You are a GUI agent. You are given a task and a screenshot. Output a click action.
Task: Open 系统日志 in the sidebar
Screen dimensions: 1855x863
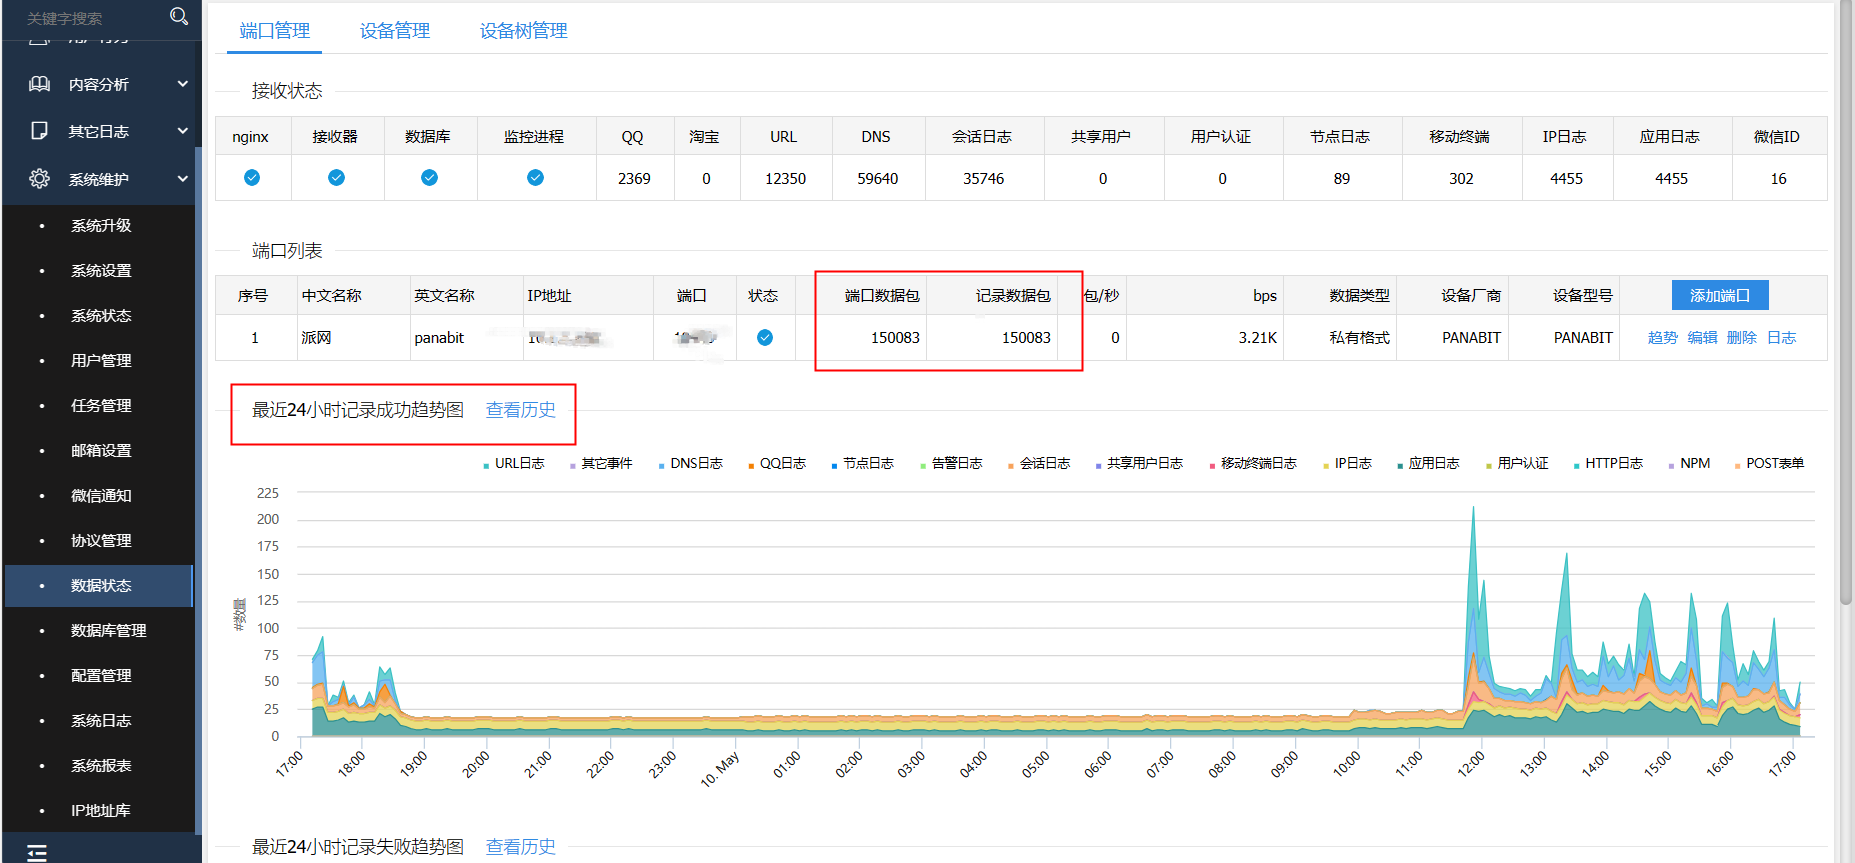[x=101, y=721]
